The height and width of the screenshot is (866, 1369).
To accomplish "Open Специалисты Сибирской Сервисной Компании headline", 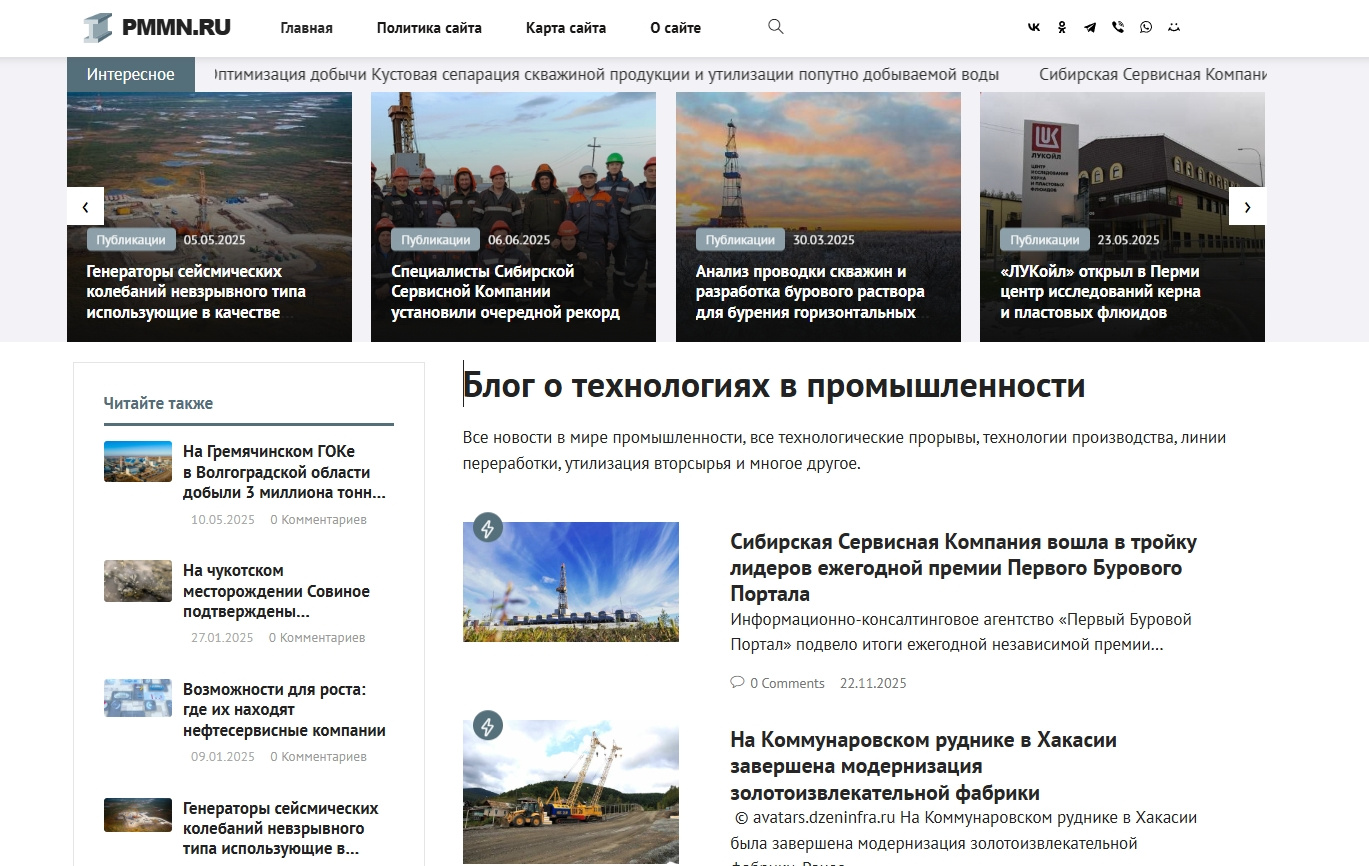I will tap(506, 292).
